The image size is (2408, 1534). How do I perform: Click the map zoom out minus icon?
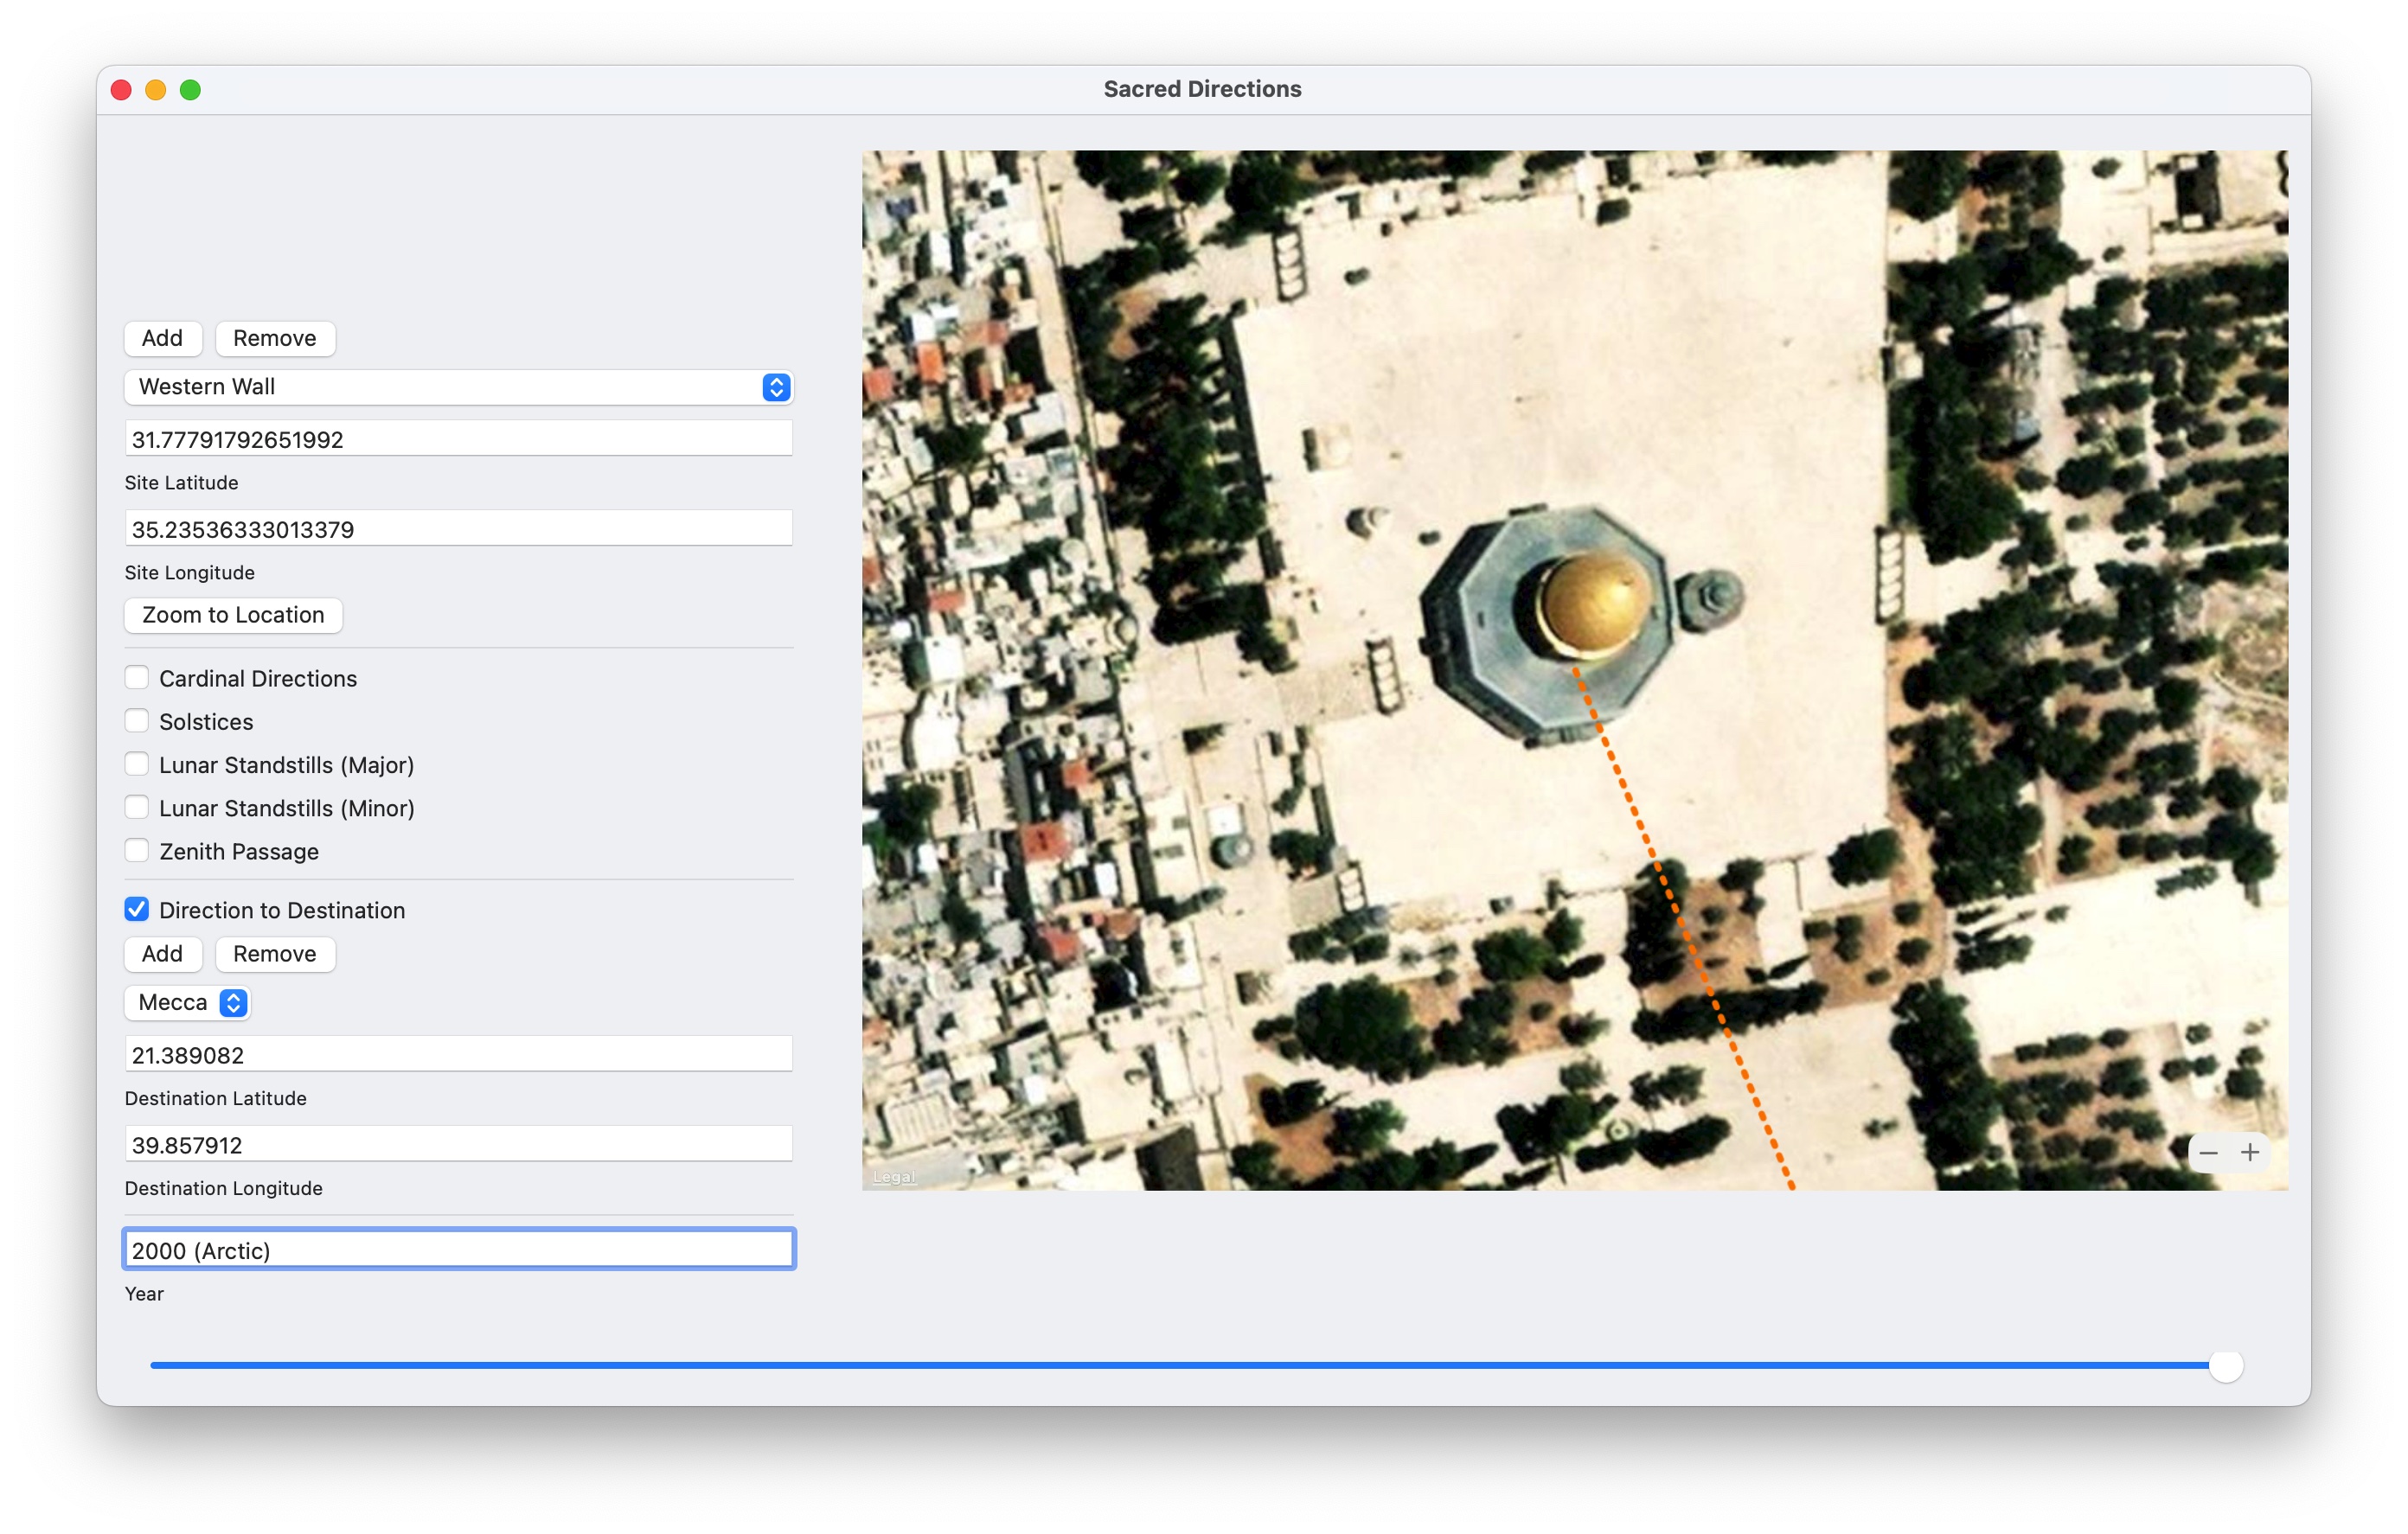coord(2208,1152)
